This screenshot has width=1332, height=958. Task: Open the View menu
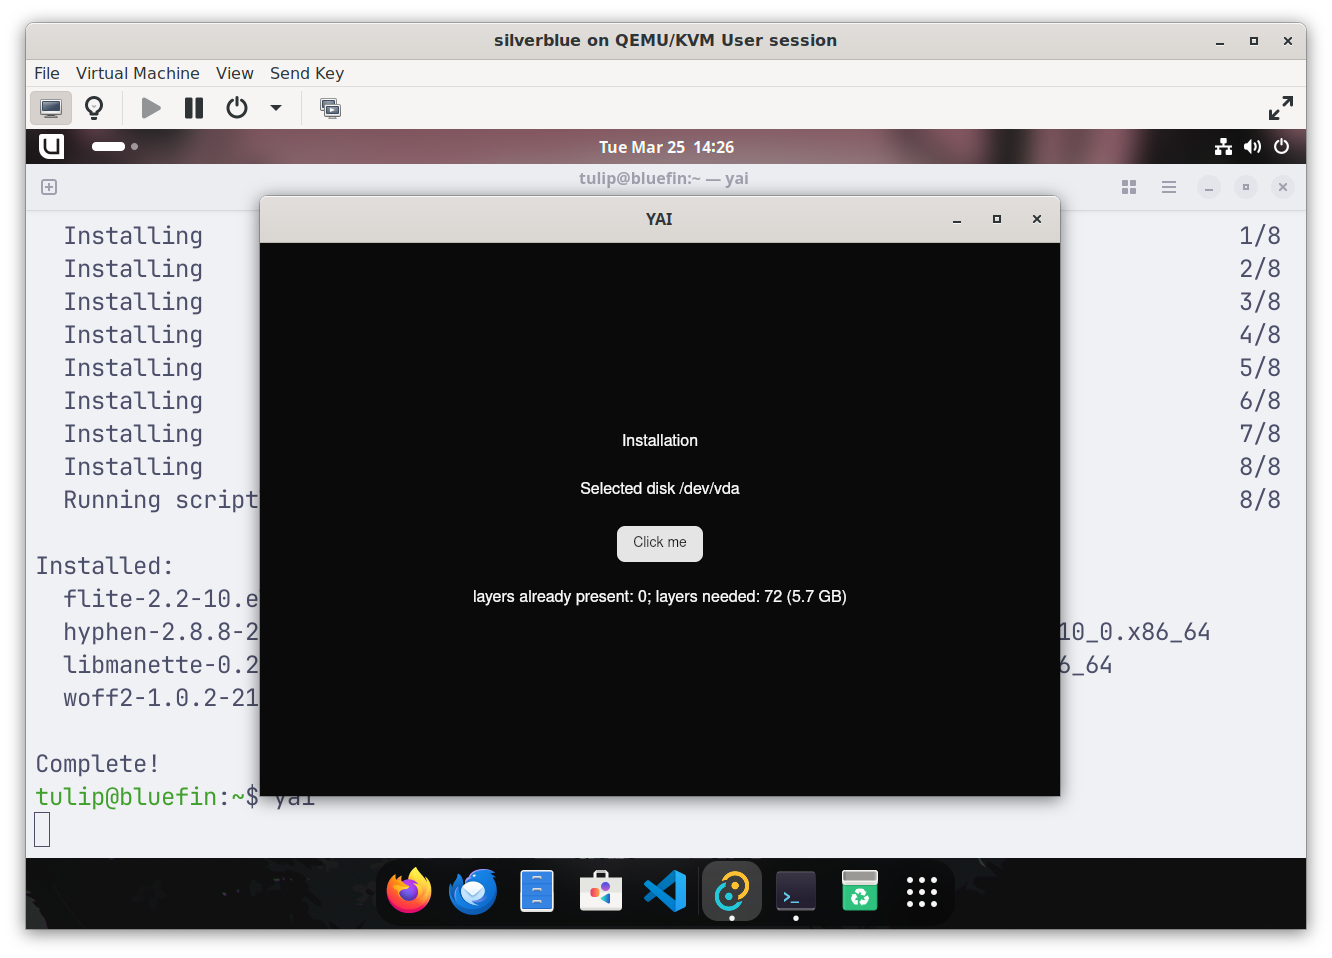pyautogui.click(x=235, y=73)
